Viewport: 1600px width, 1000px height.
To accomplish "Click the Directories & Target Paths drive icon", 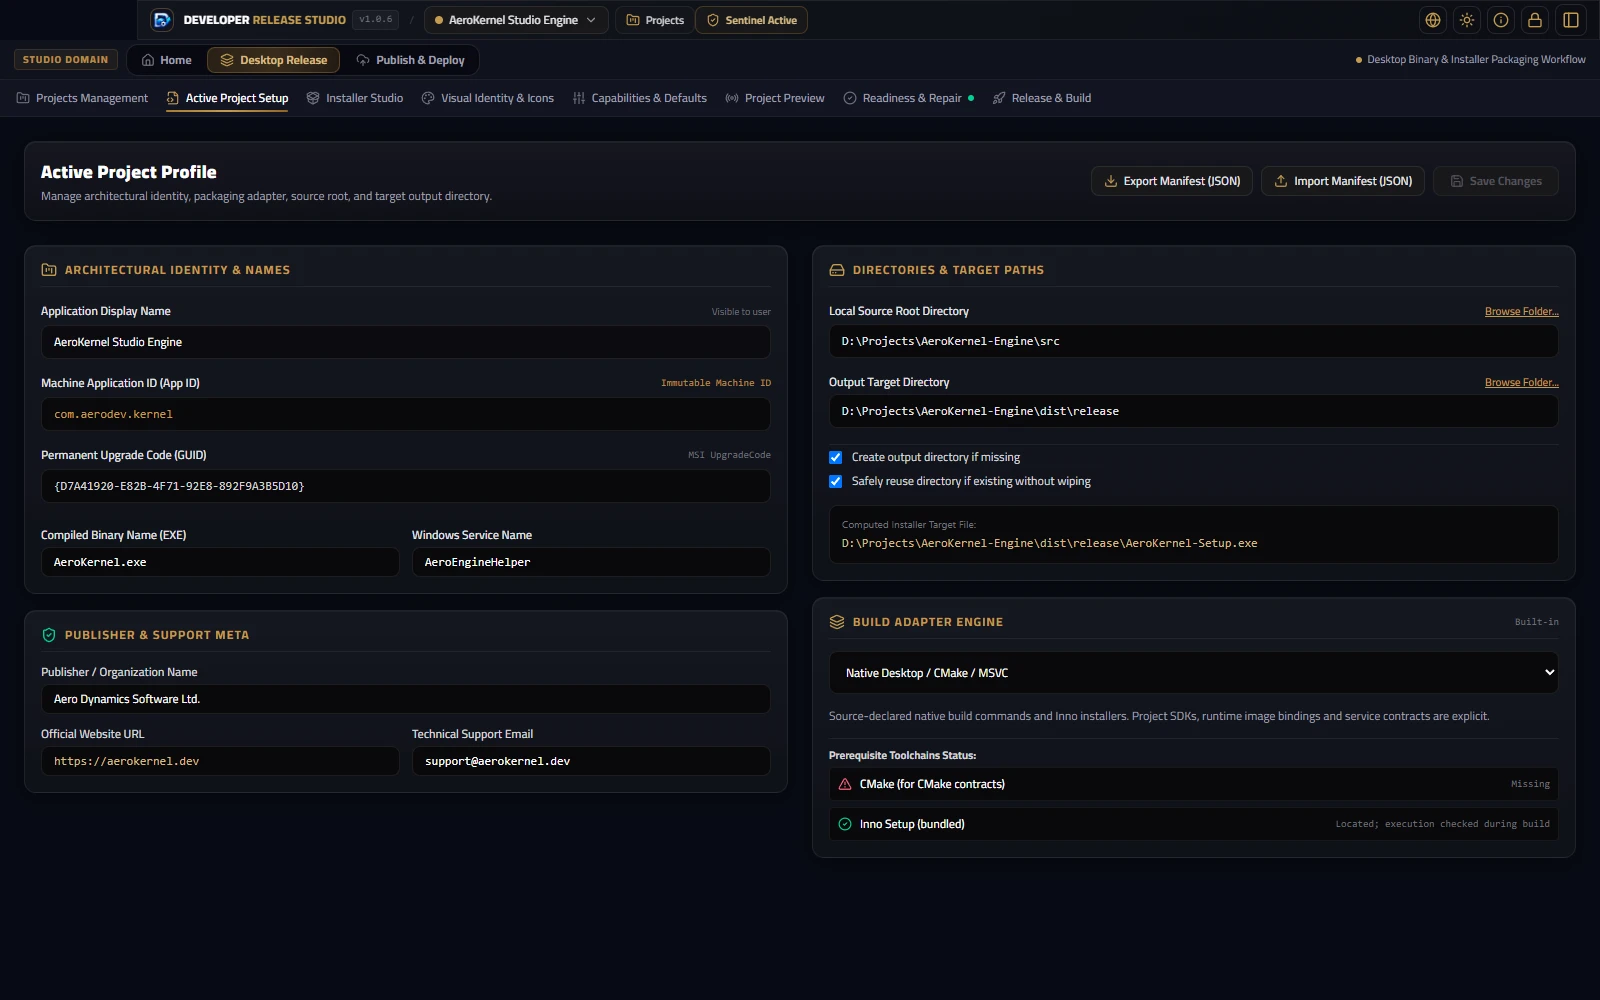I will [837, 270].
